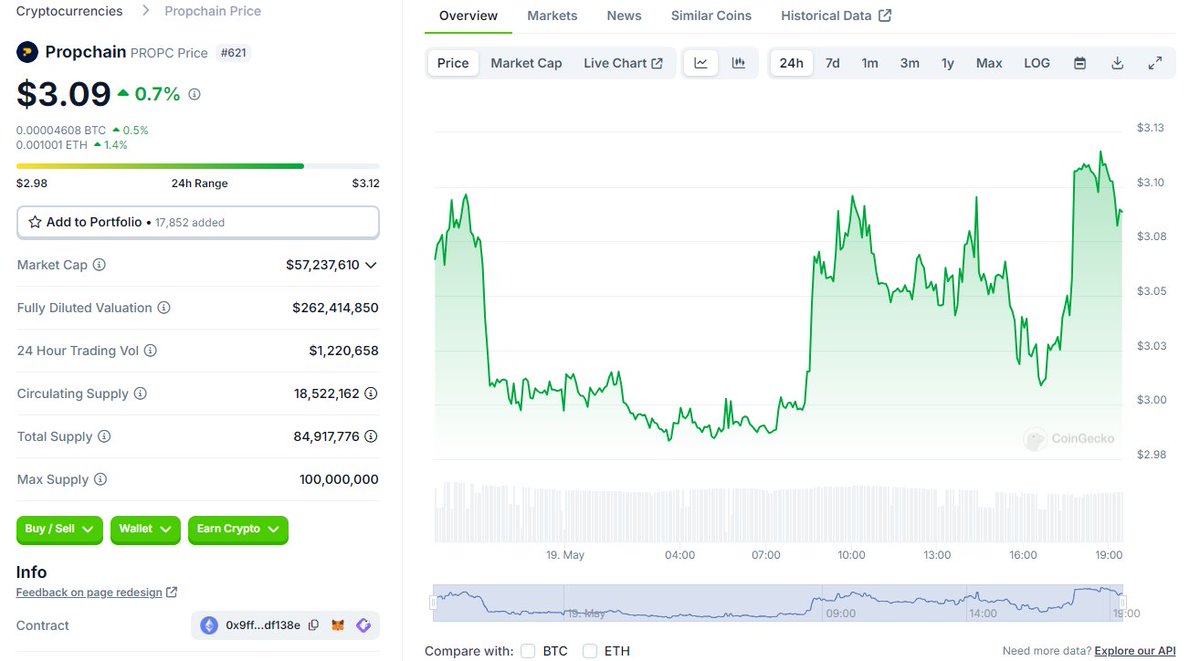Open the Historical Data tab
Screen dimensions: 1200x661
(x=836, y=16)
